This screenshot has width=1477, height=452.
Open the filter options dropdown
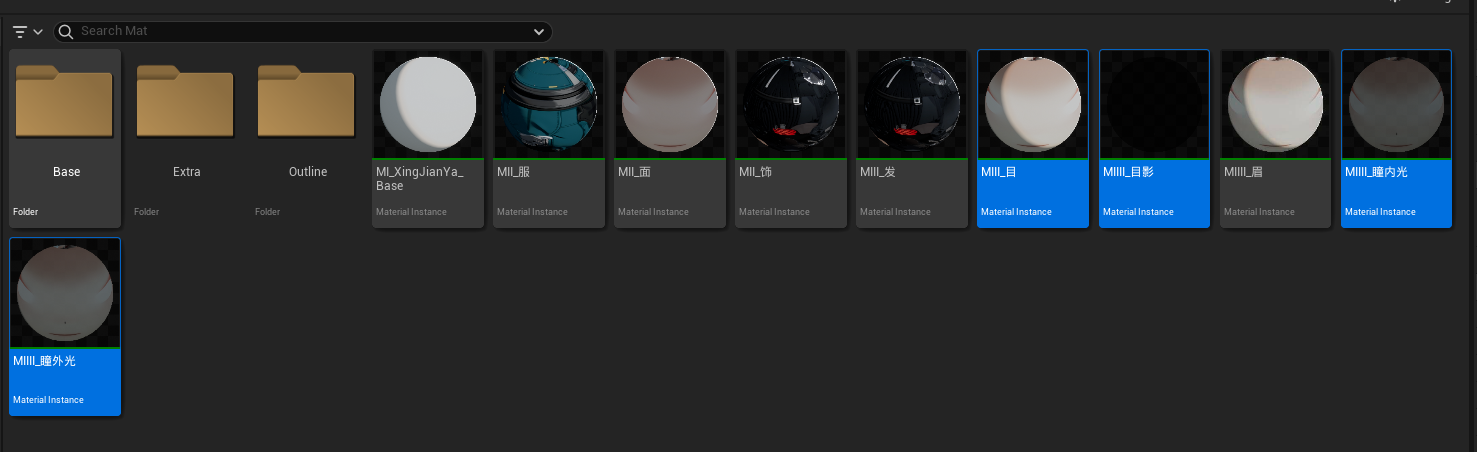[28, 32]
